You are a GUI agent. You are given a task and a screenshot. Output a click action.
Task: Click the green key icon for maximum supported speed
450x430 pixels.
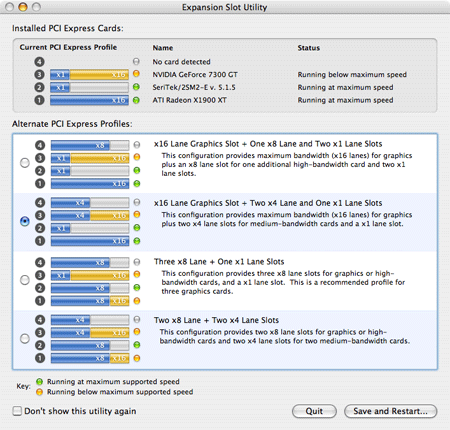pyautogui.click(x=39, y=382)
